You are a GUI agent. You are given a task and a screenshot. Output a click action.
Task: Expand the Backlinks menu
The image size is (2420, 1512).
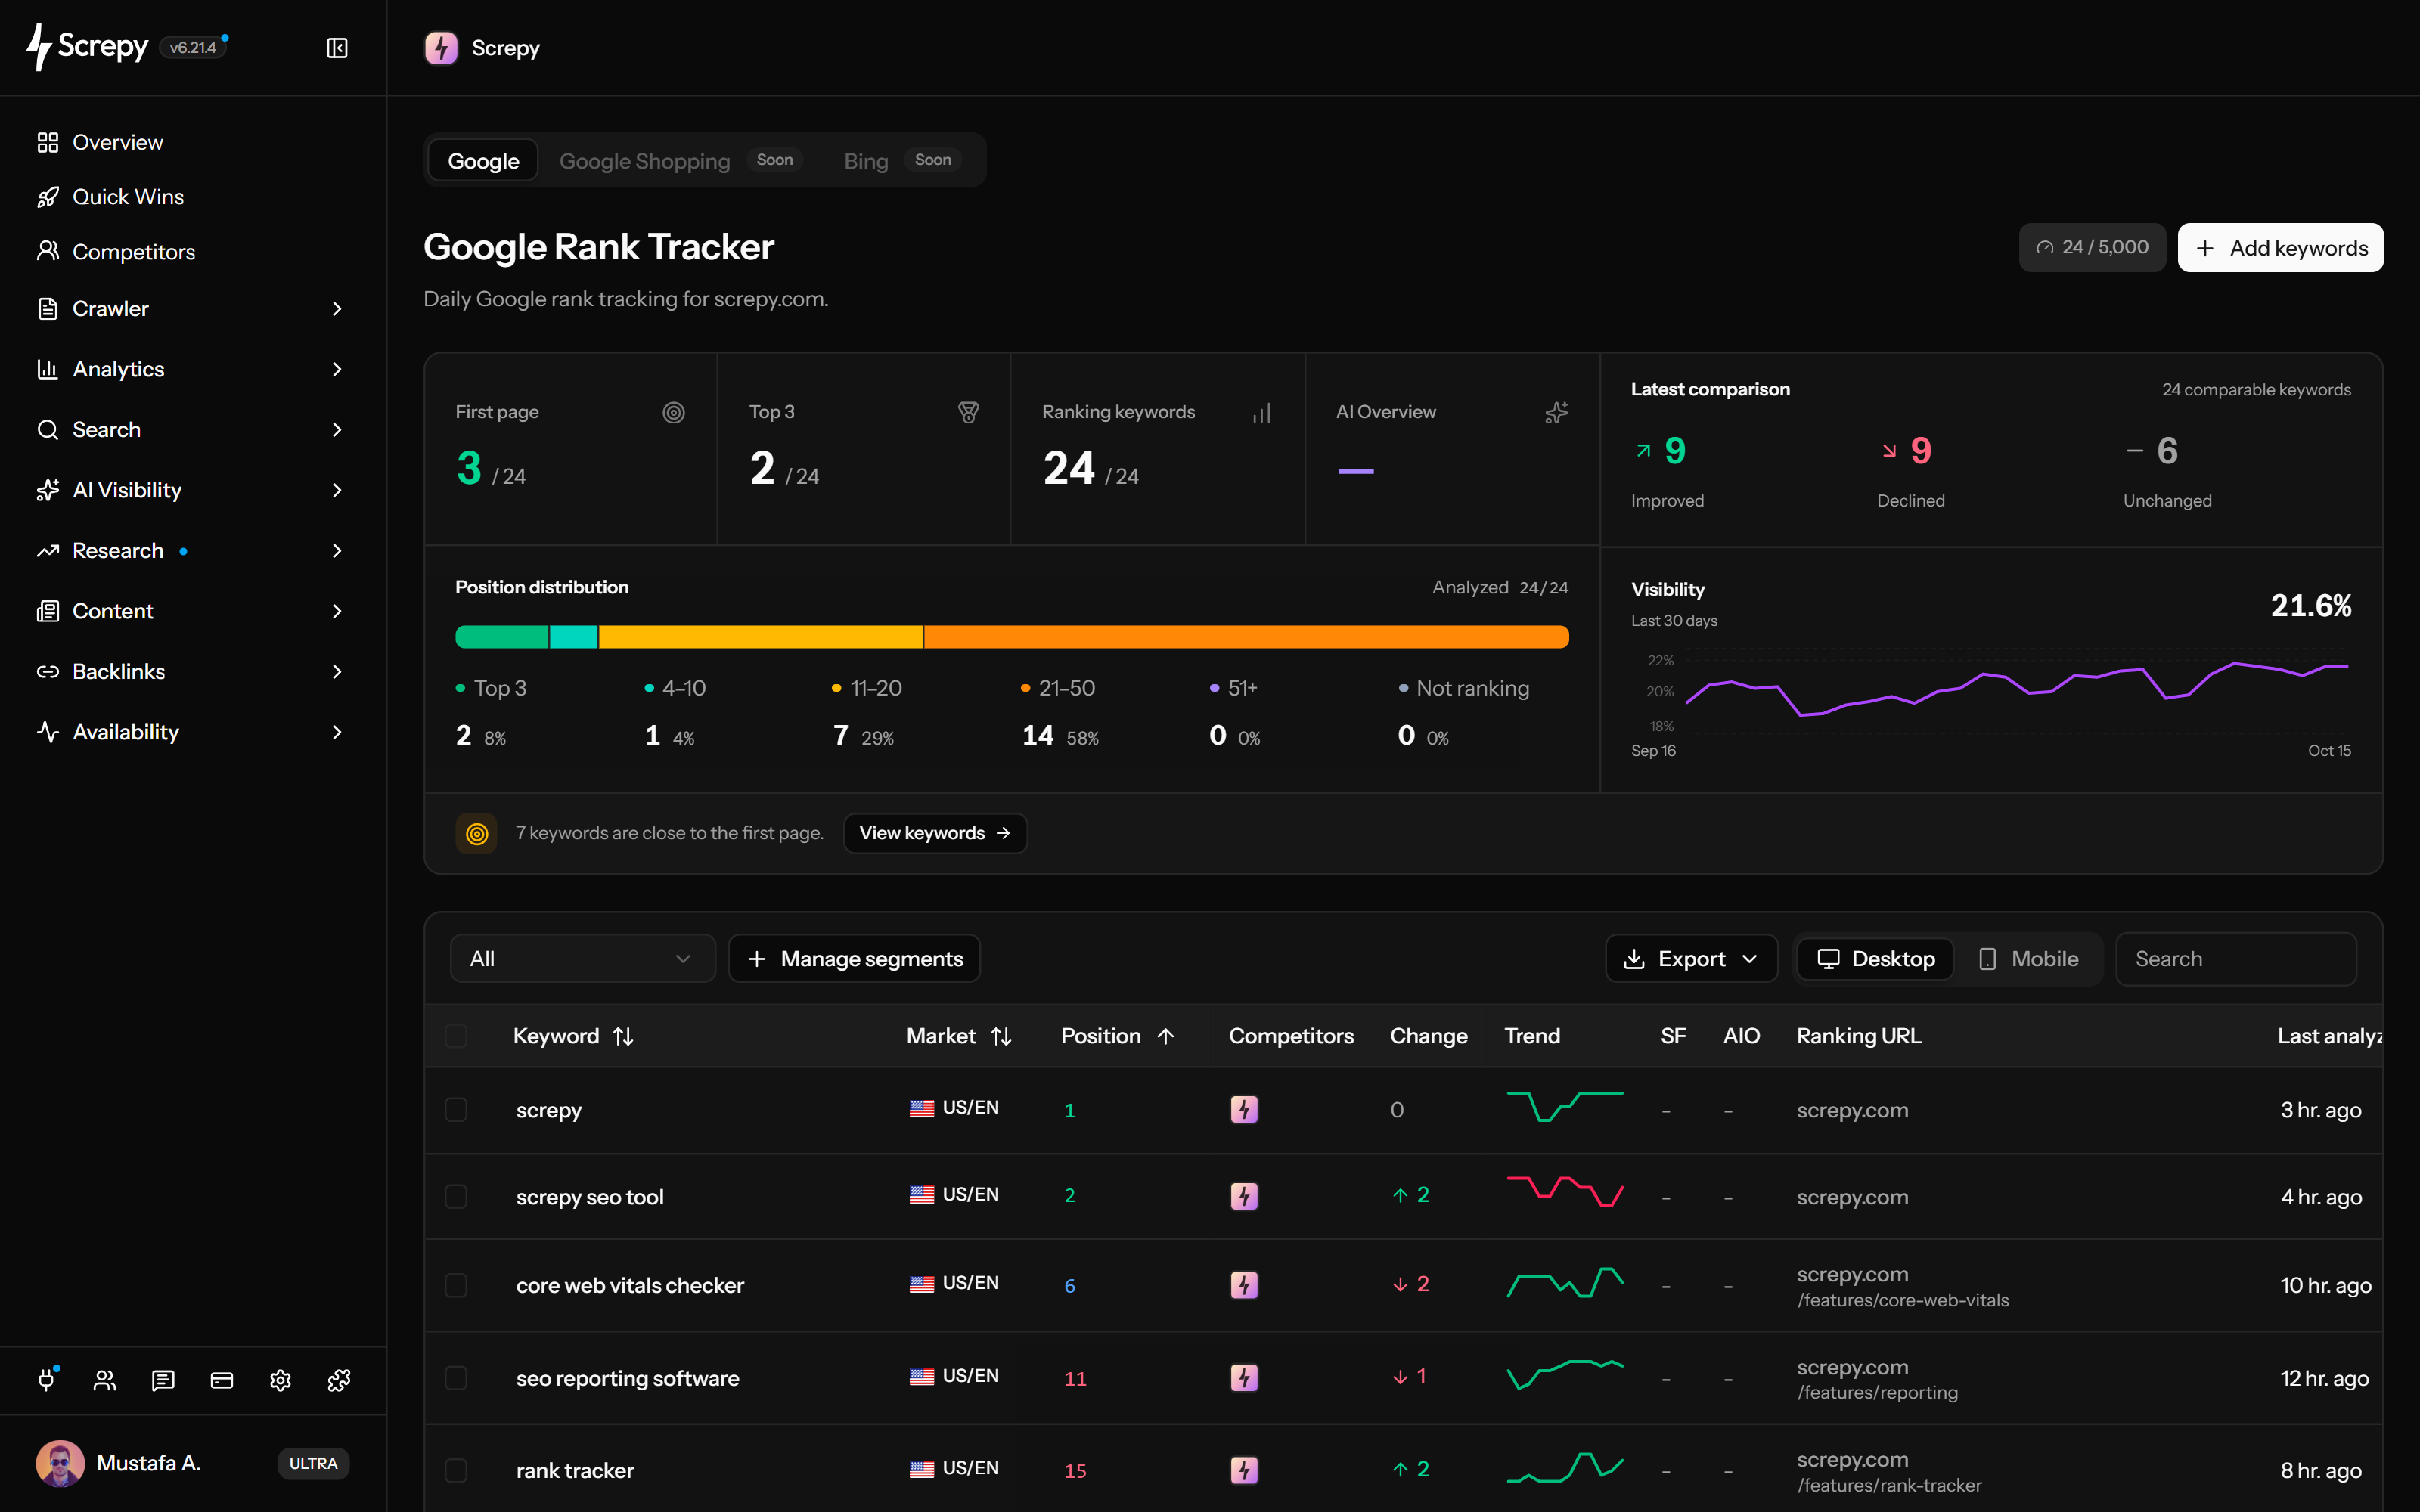tap(192, 672)
